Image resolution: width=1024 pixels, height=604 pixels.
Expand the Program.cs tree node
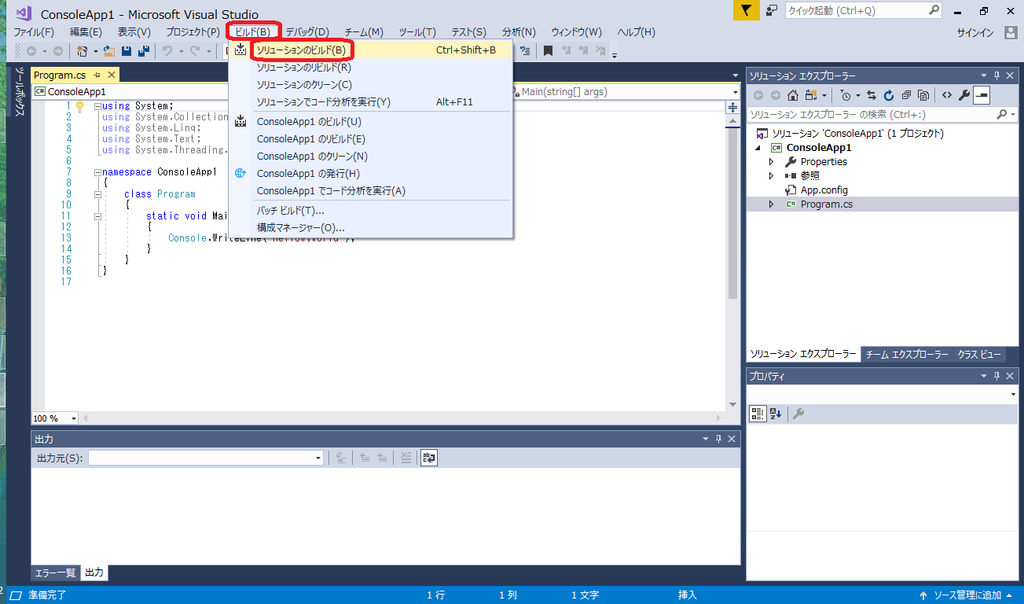pos(771,204)
